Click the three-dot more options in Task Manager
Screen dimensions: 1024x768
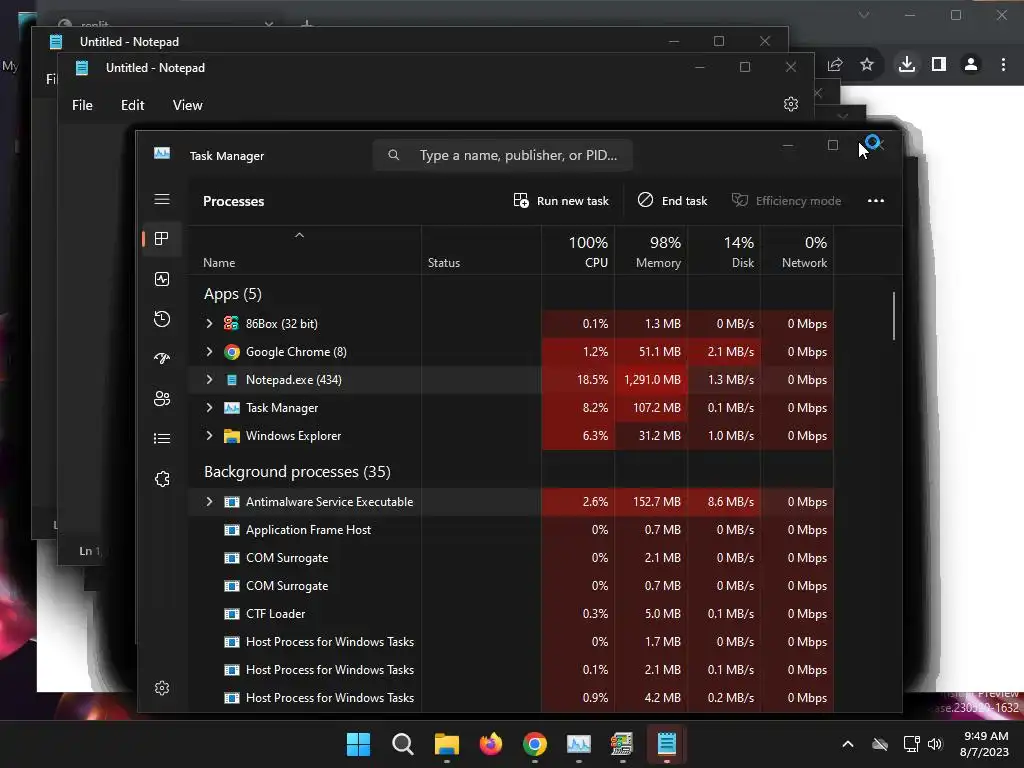click(x=876, y=201)
